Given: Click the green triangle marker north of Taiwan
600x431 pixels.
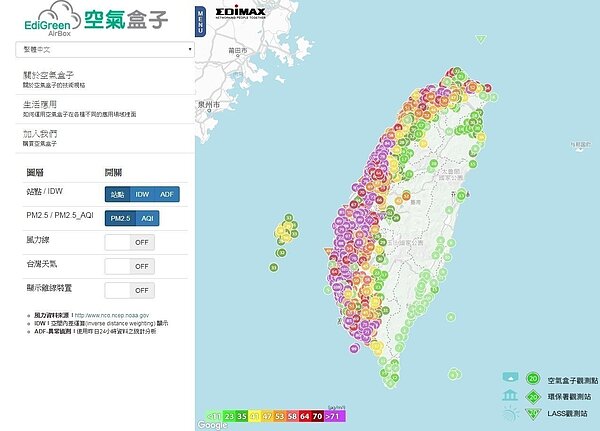Looking at the screenshot, I should 481,39.
